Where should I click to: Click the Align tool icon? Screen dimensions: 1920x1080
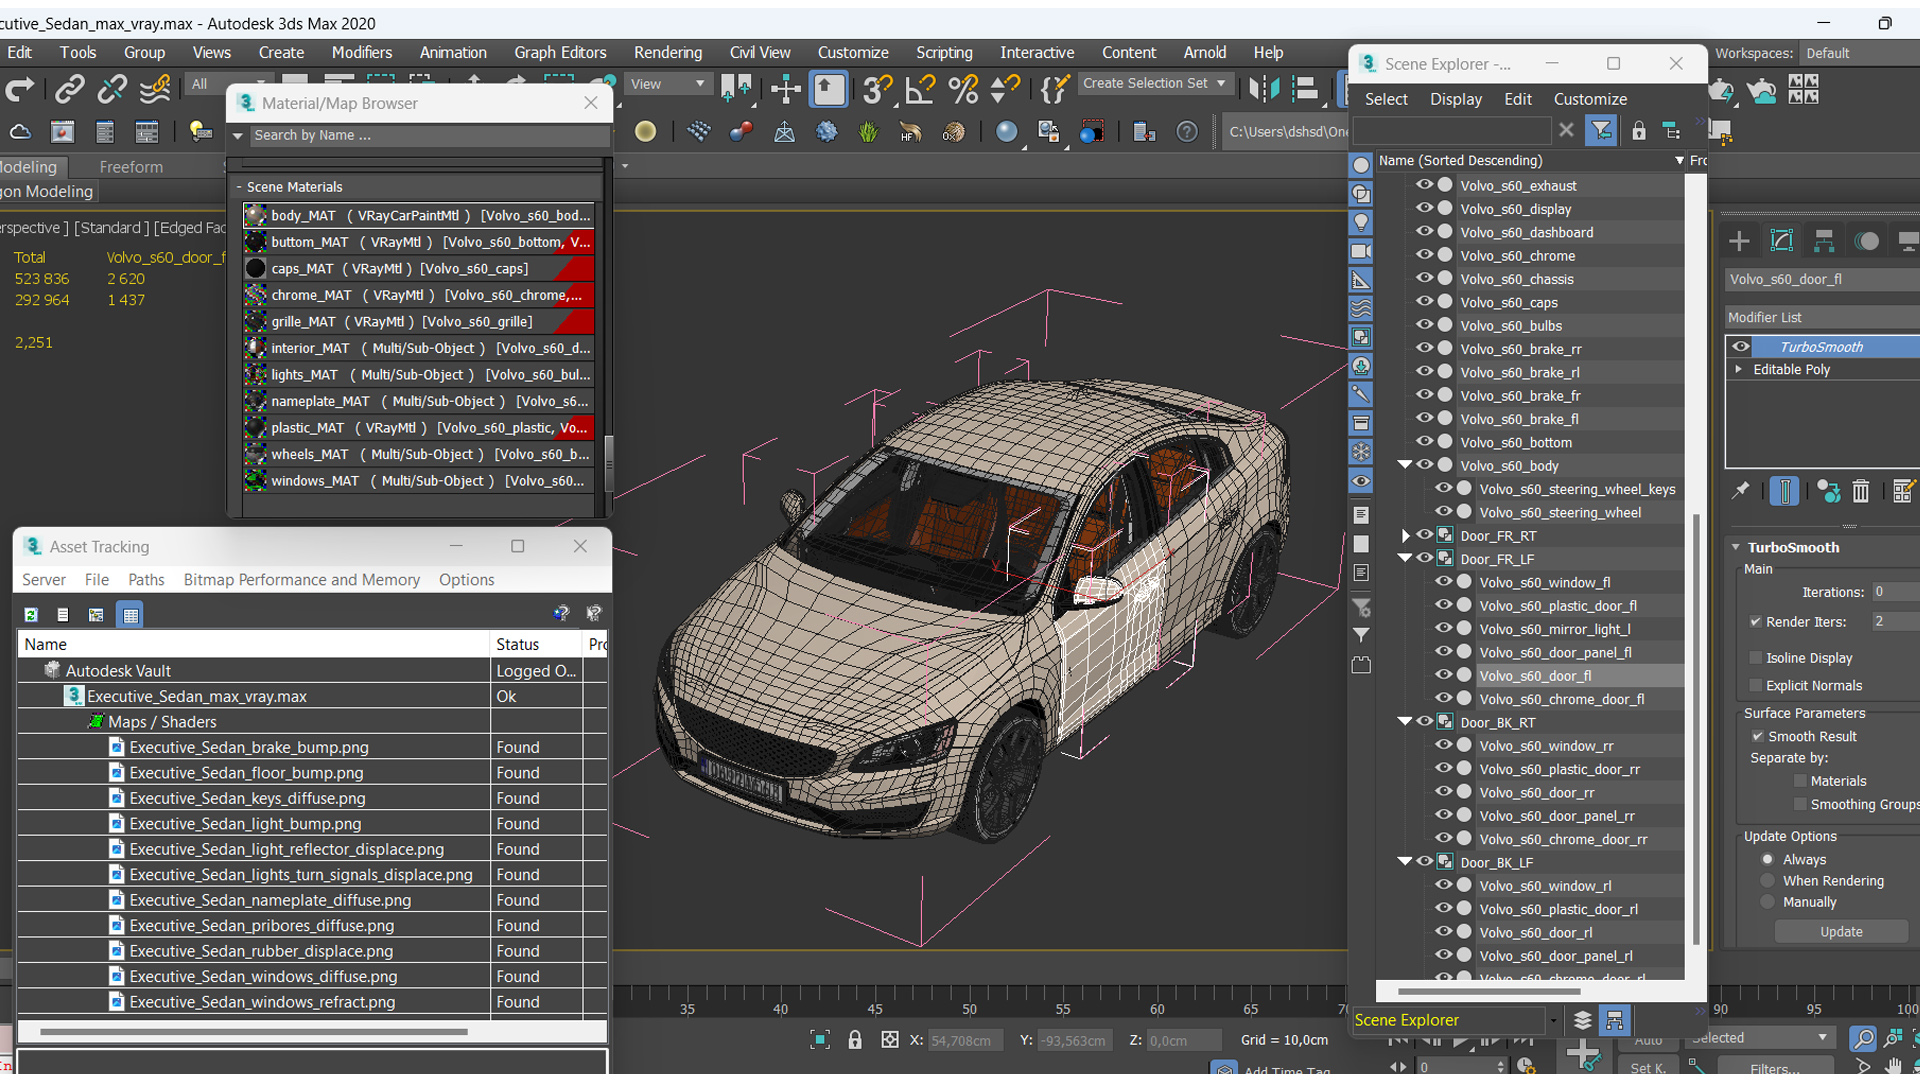(x=1305, y=90)
